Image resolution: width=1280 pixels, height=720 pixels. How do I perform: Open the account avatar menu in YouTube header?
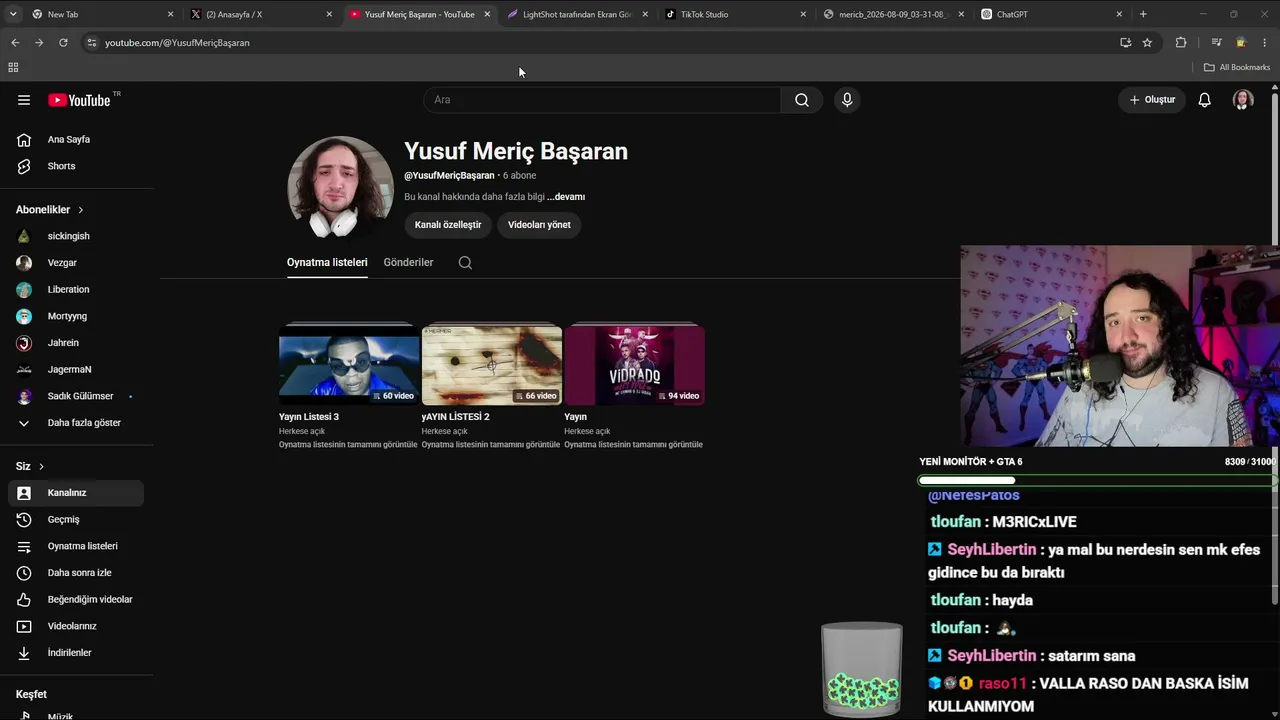point(1243,100)
